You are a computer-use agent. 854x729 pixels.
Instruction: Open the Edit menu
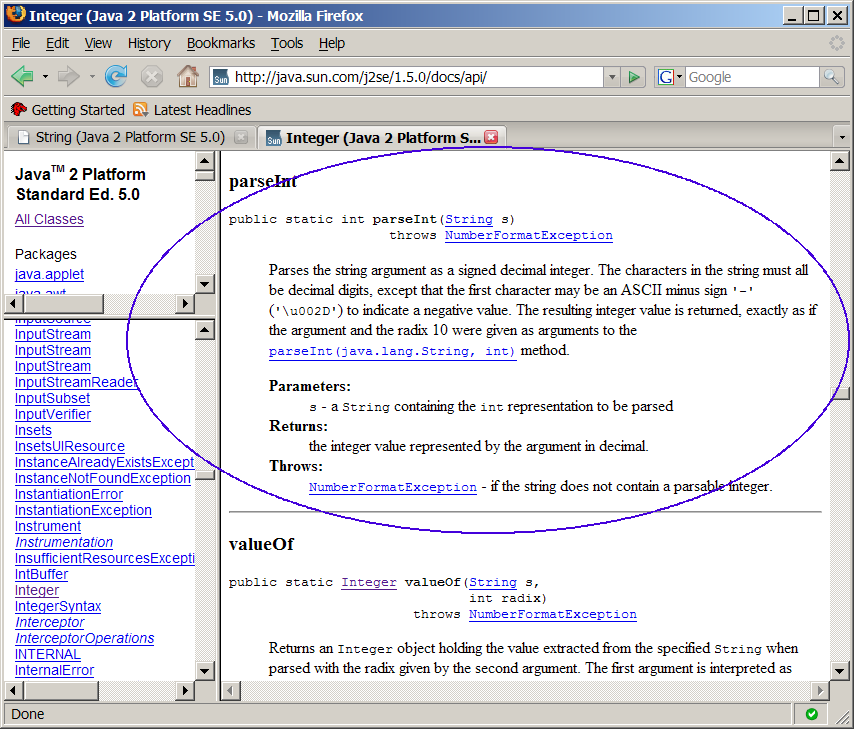57,43
